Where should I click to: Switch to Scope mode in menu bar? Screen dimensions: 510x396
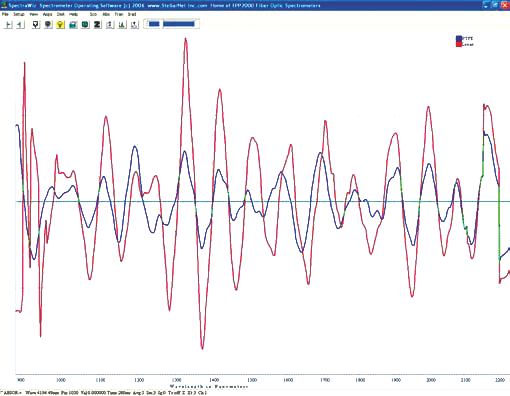[x=93, y=14]
